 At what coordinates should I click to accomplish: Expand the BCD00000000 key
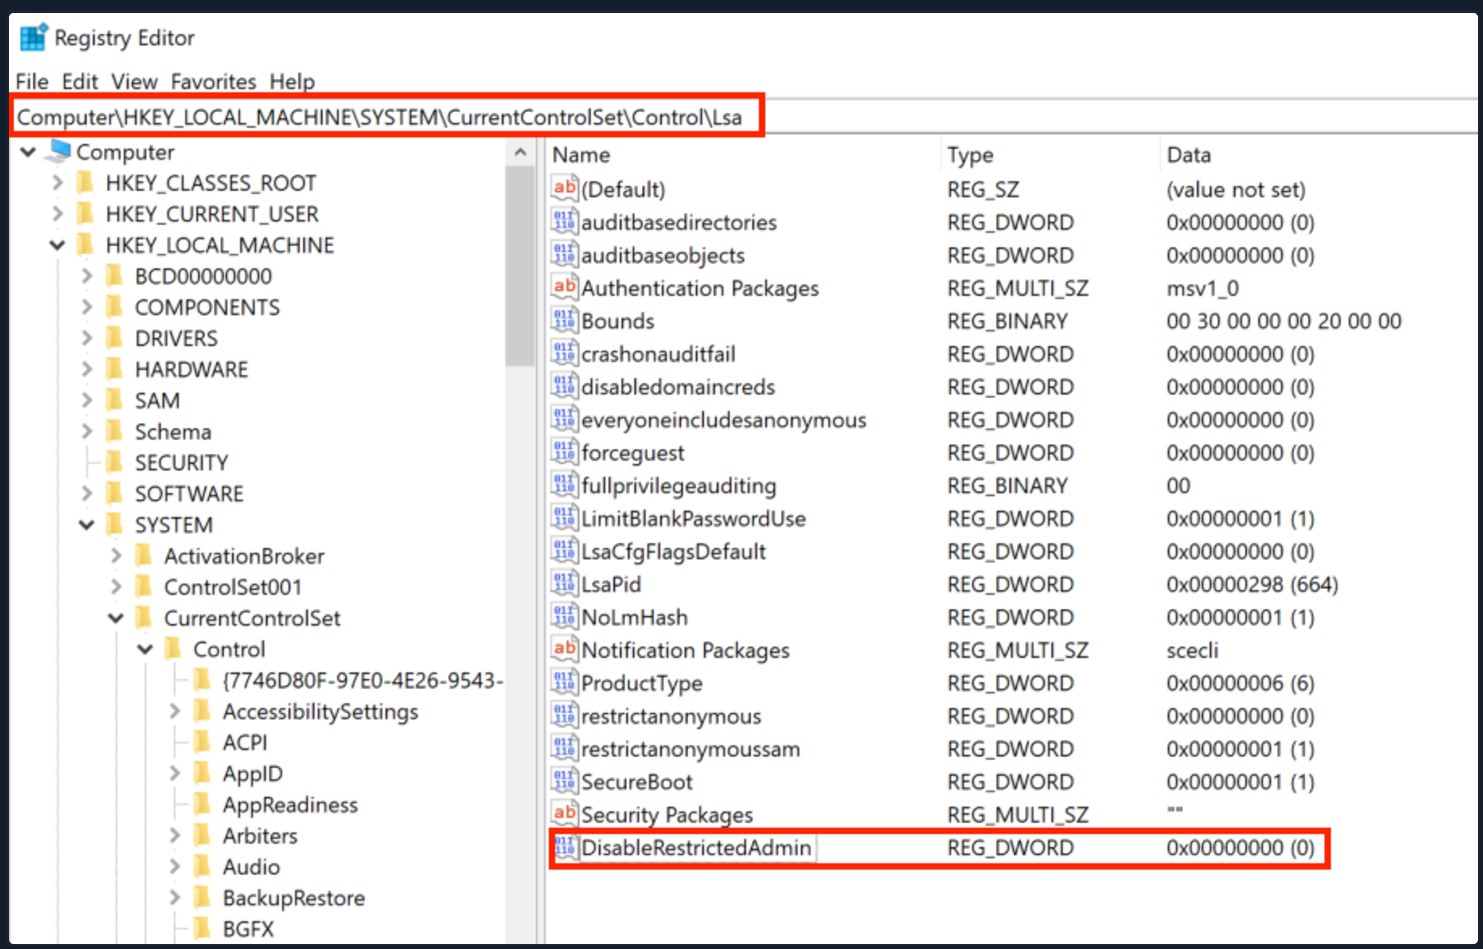86,276
